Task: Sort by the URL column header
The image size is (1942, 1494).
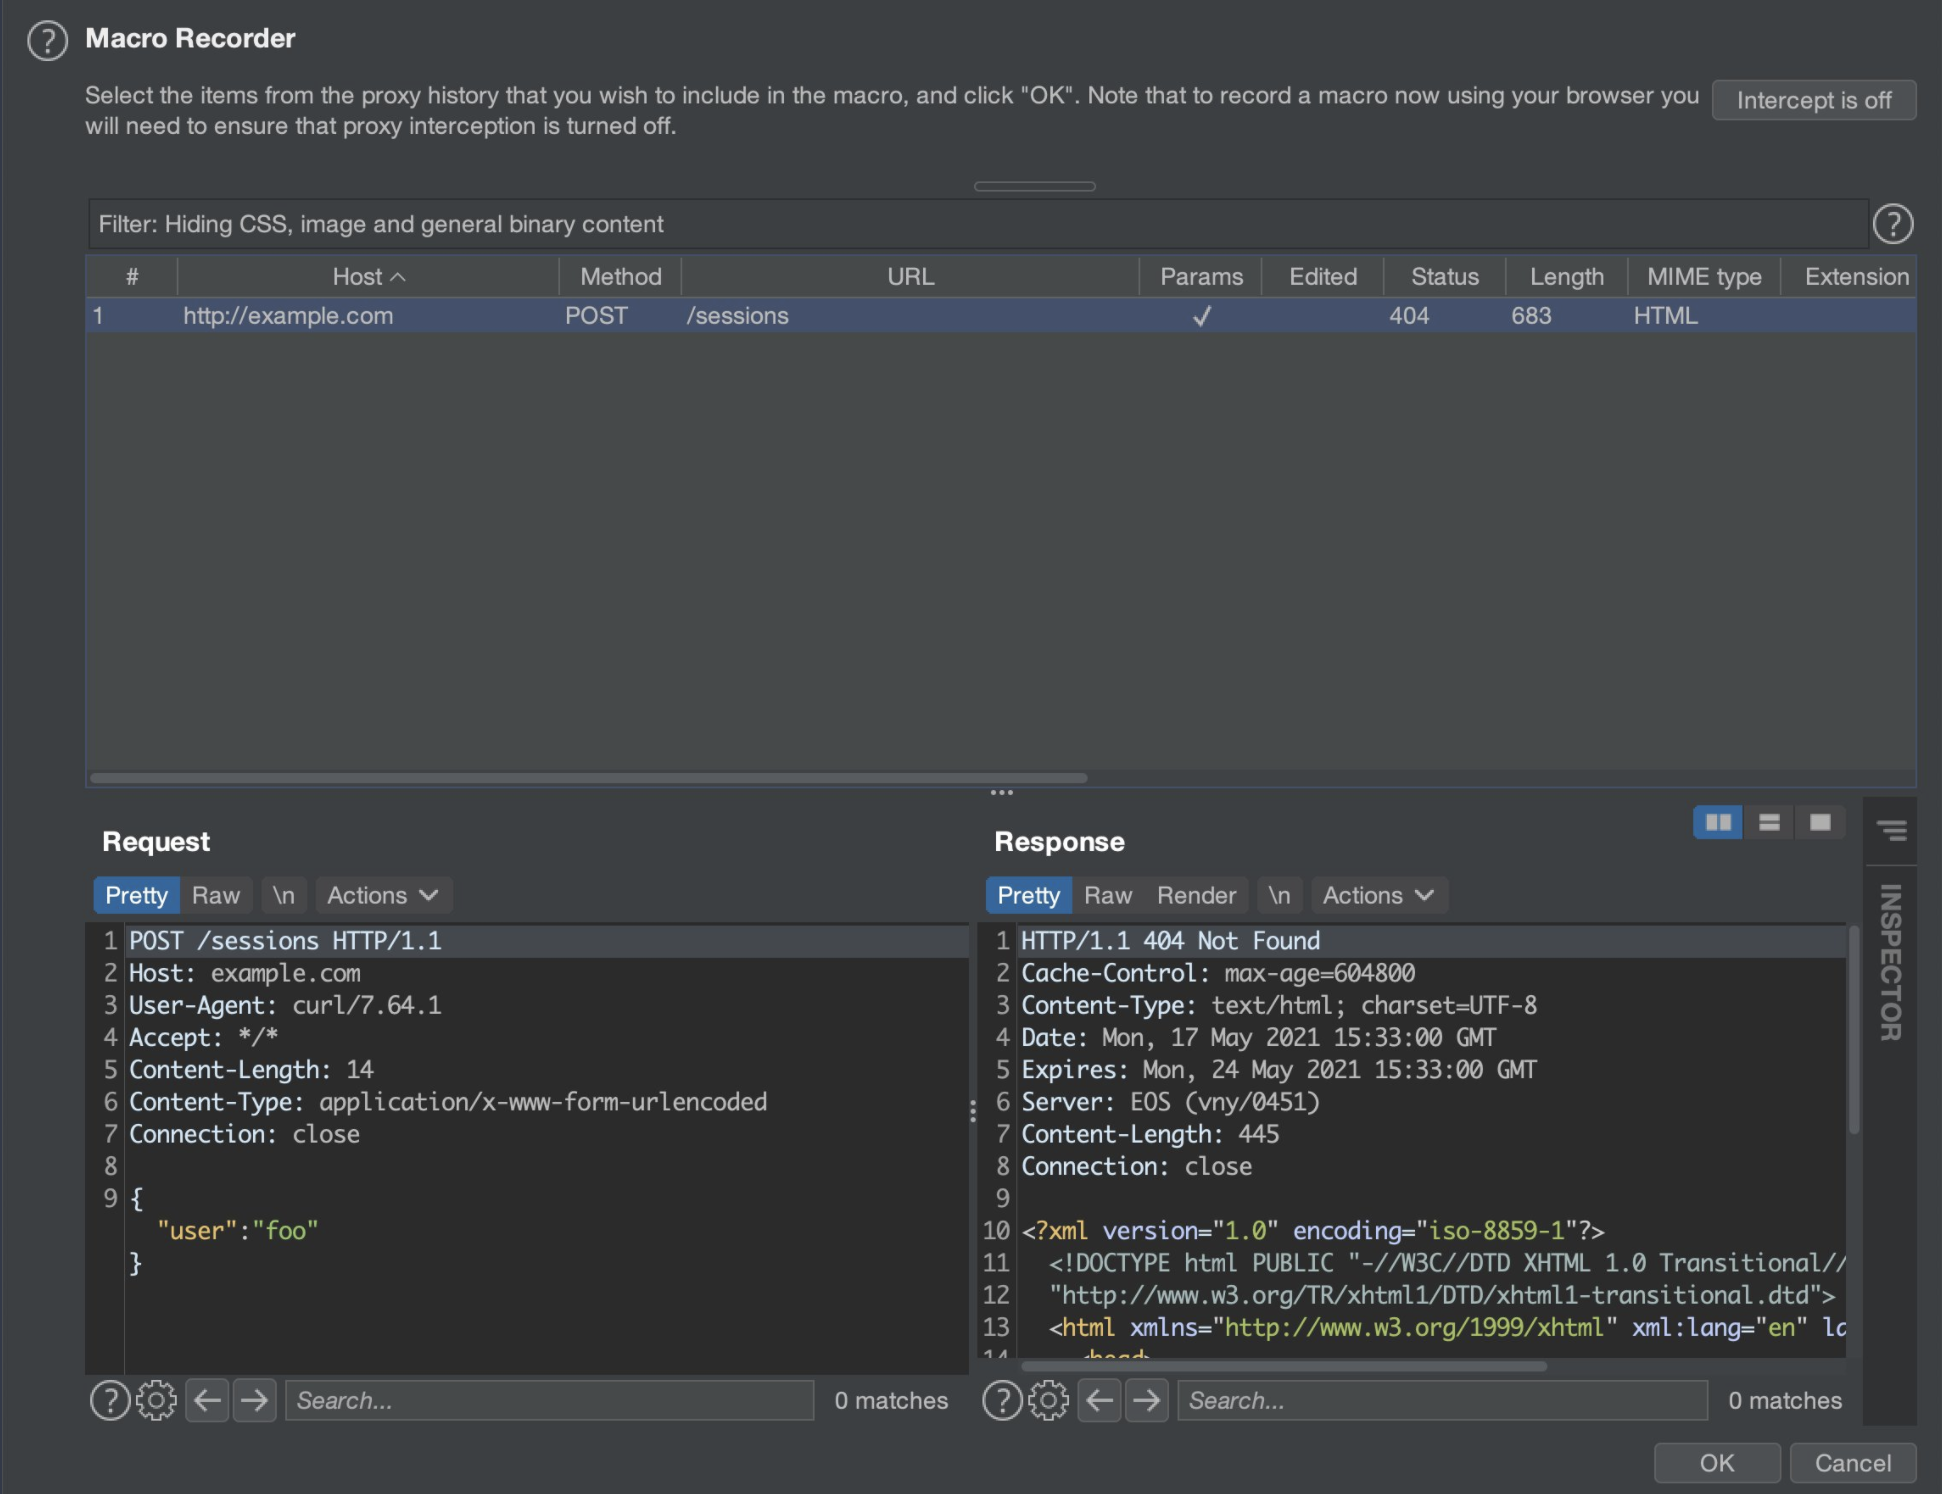Action: pyautogui.click(x=910, y=277)
